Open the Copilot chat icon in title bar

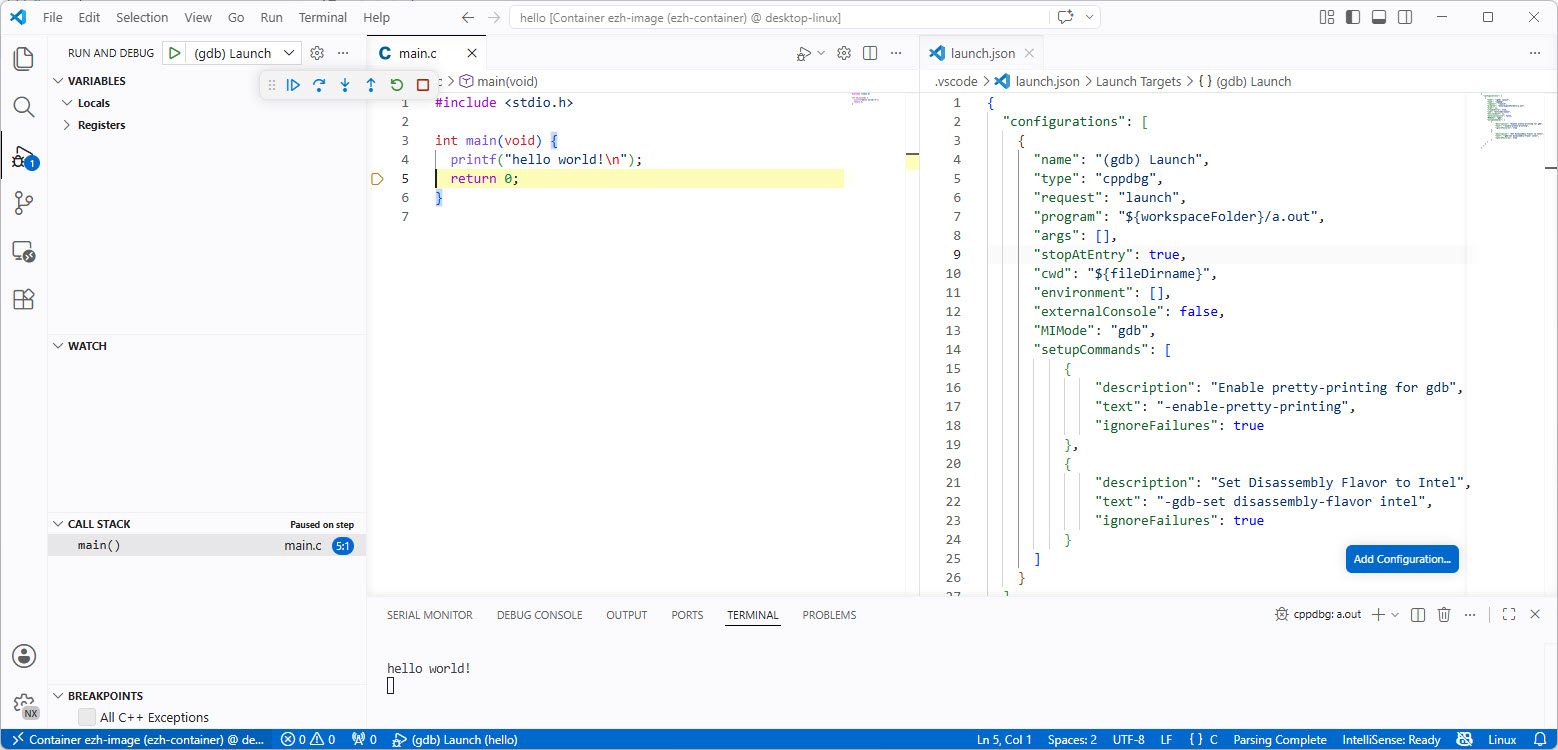click(1065, 17)
